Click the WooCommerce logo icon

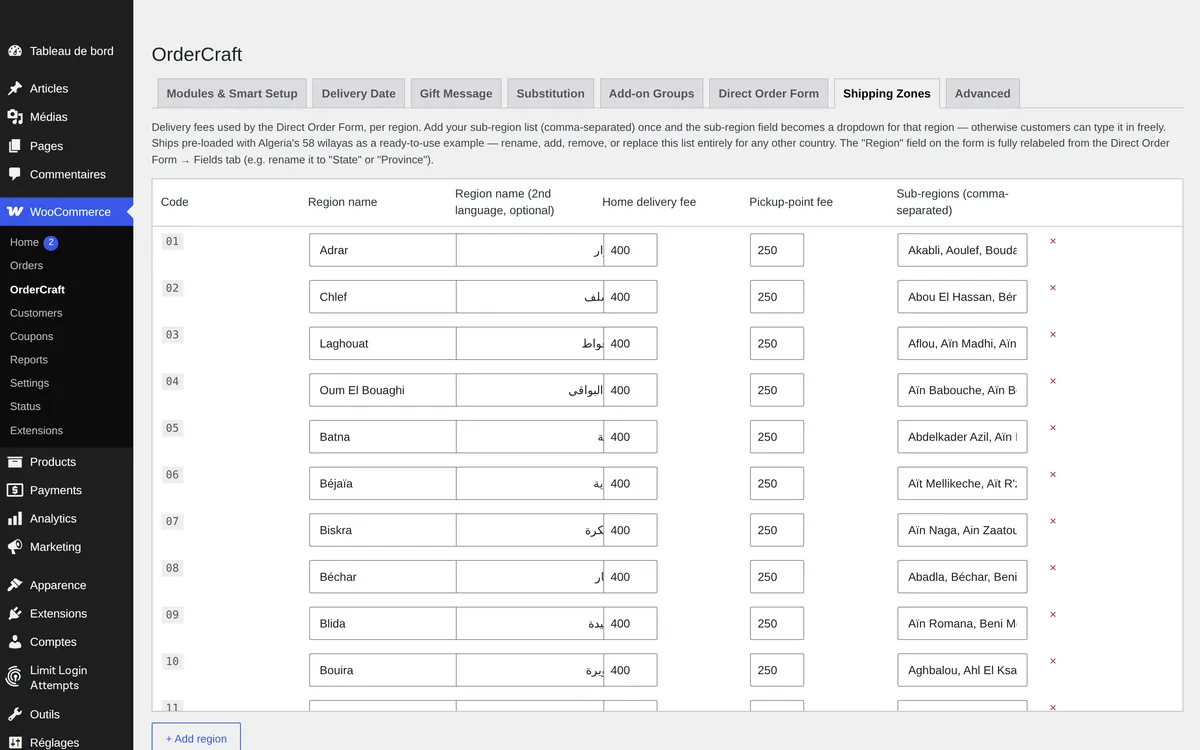tap(15, 212)
